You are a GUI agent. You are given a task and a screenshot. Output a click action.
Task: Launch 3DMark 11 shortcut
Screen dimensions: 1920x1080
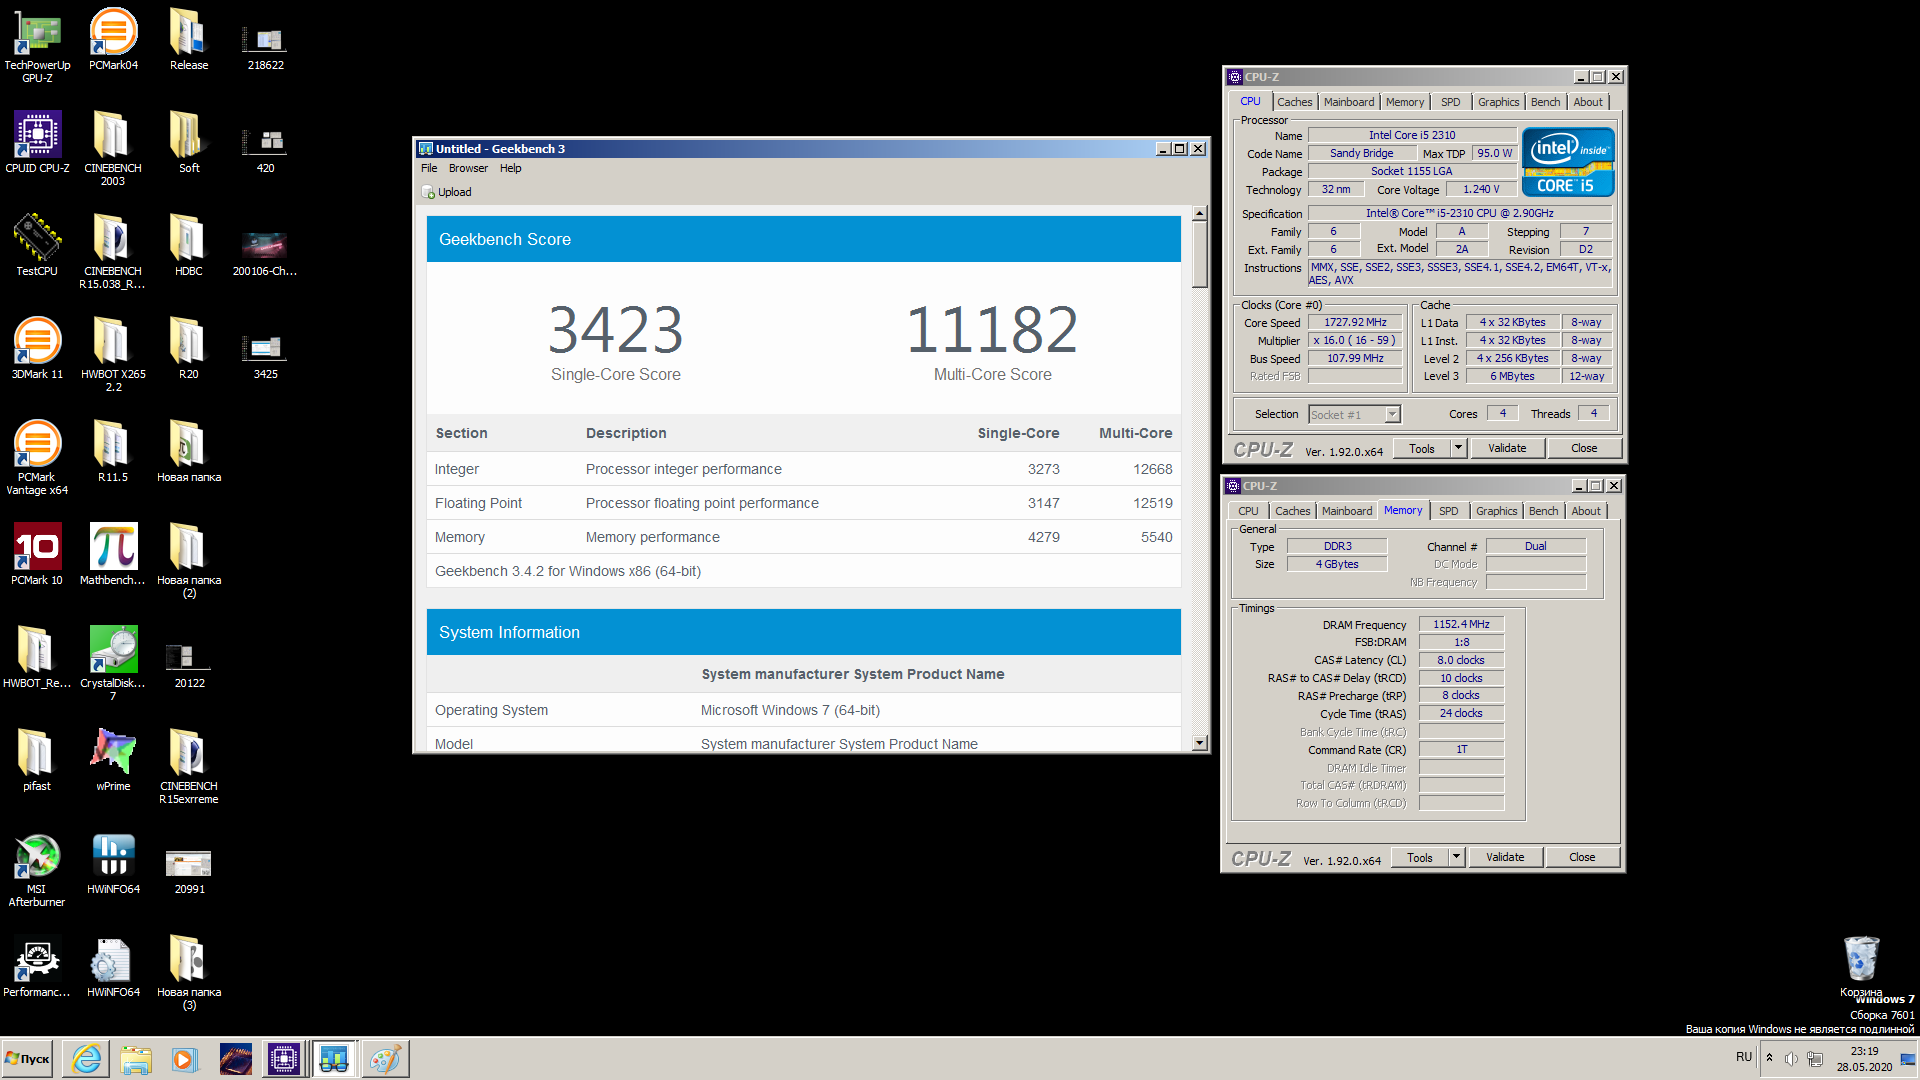click(x=37, y=348)
